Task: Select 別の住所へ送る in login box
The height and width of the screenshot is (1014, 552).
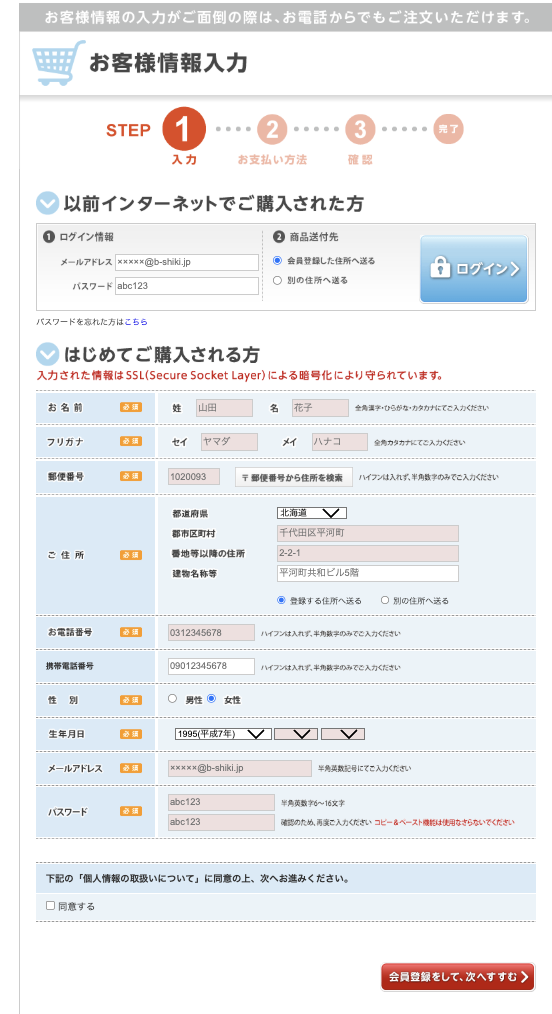Action: click(x=277, y=281)
